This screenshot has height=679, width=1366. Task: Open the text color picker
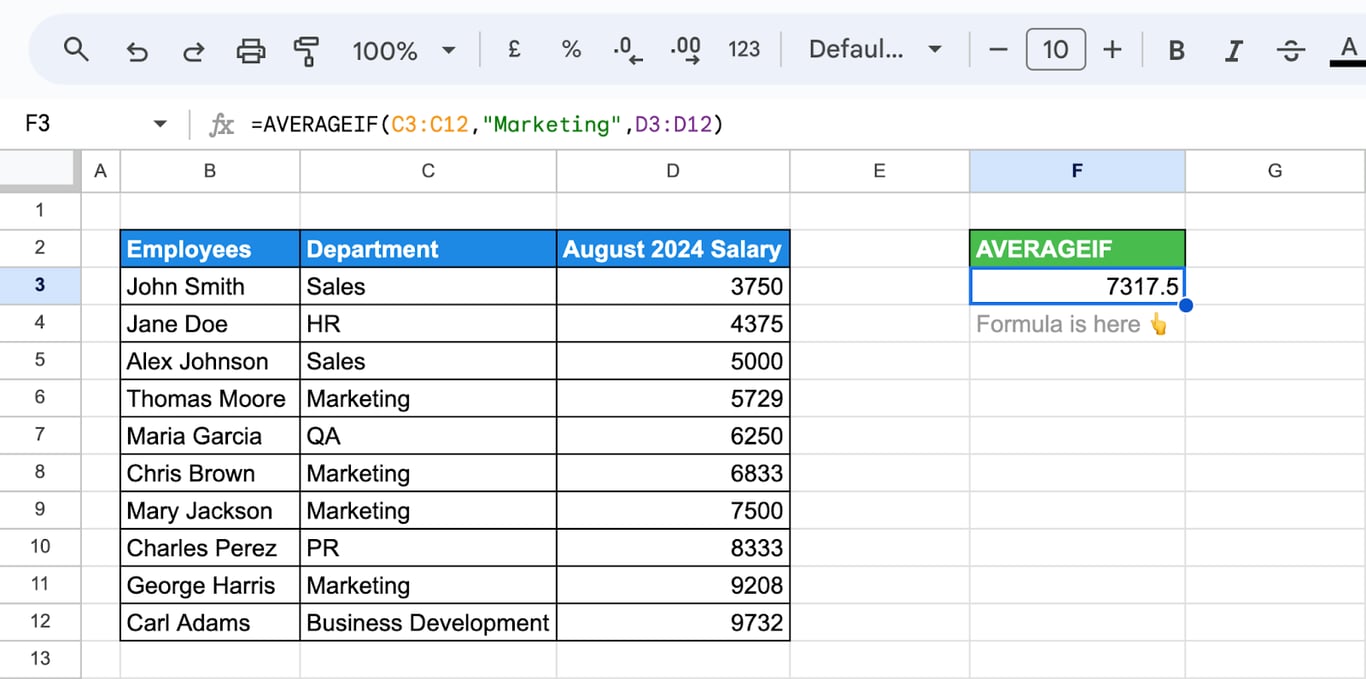1347,50
